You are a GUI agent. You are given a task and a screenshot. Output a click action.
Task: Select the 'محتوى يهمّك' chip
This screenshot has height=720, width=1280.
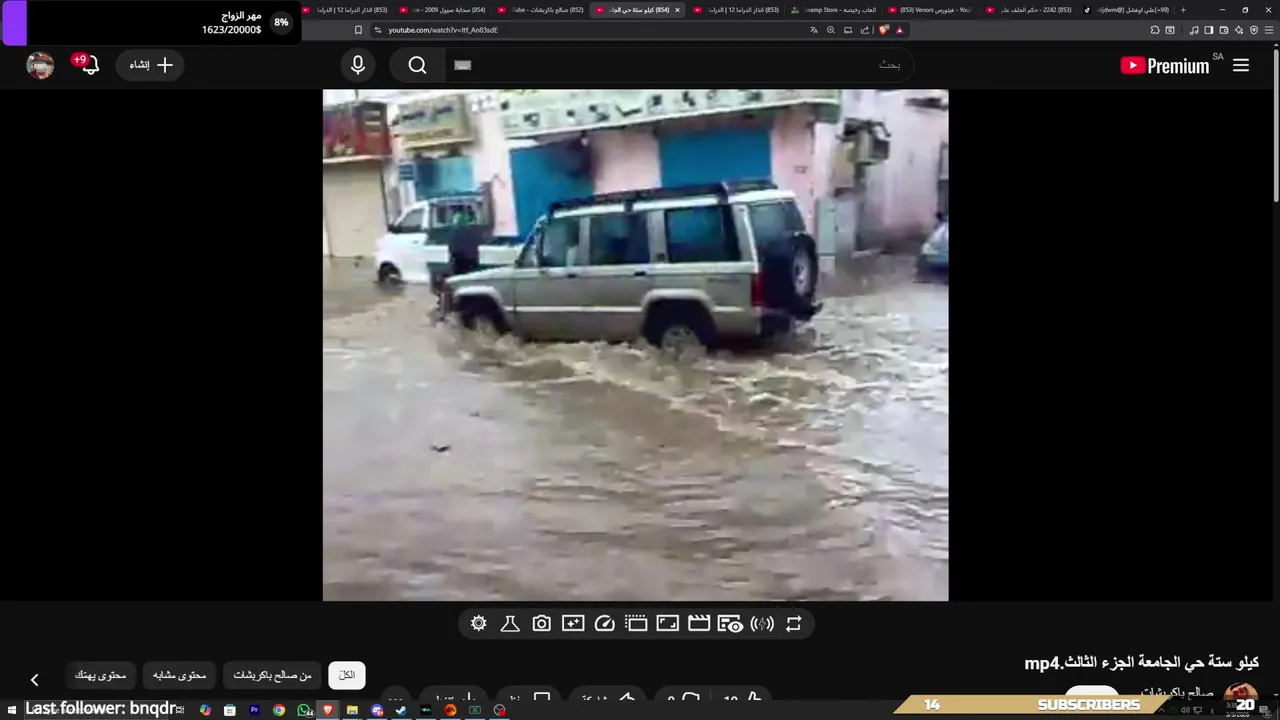point(101,676)
